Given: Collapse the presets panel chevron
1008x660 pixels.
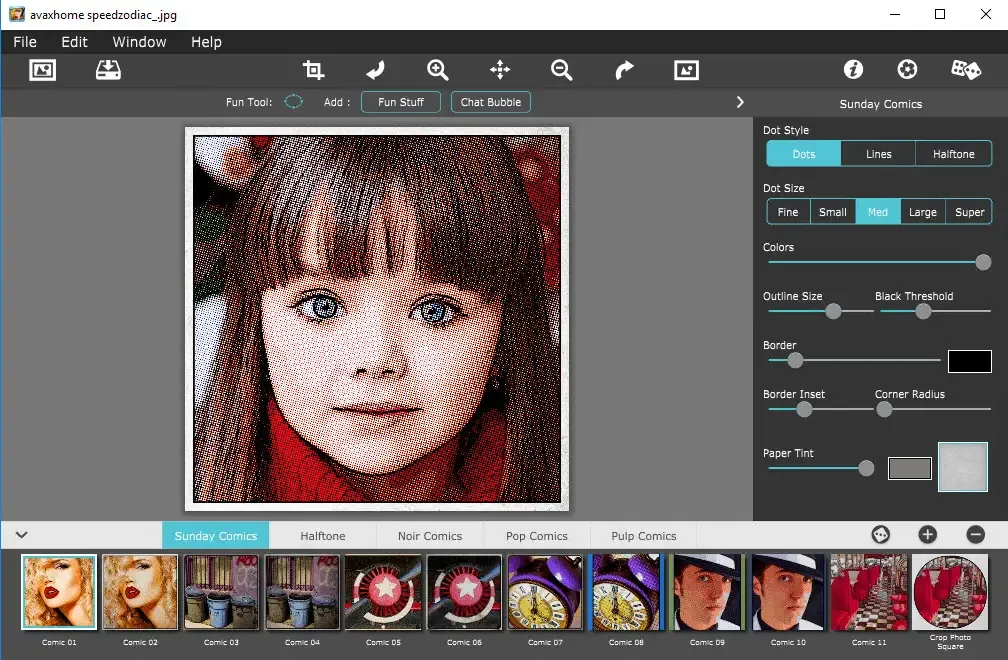Looking at the screenshot, I should click(x=21, y=535).
